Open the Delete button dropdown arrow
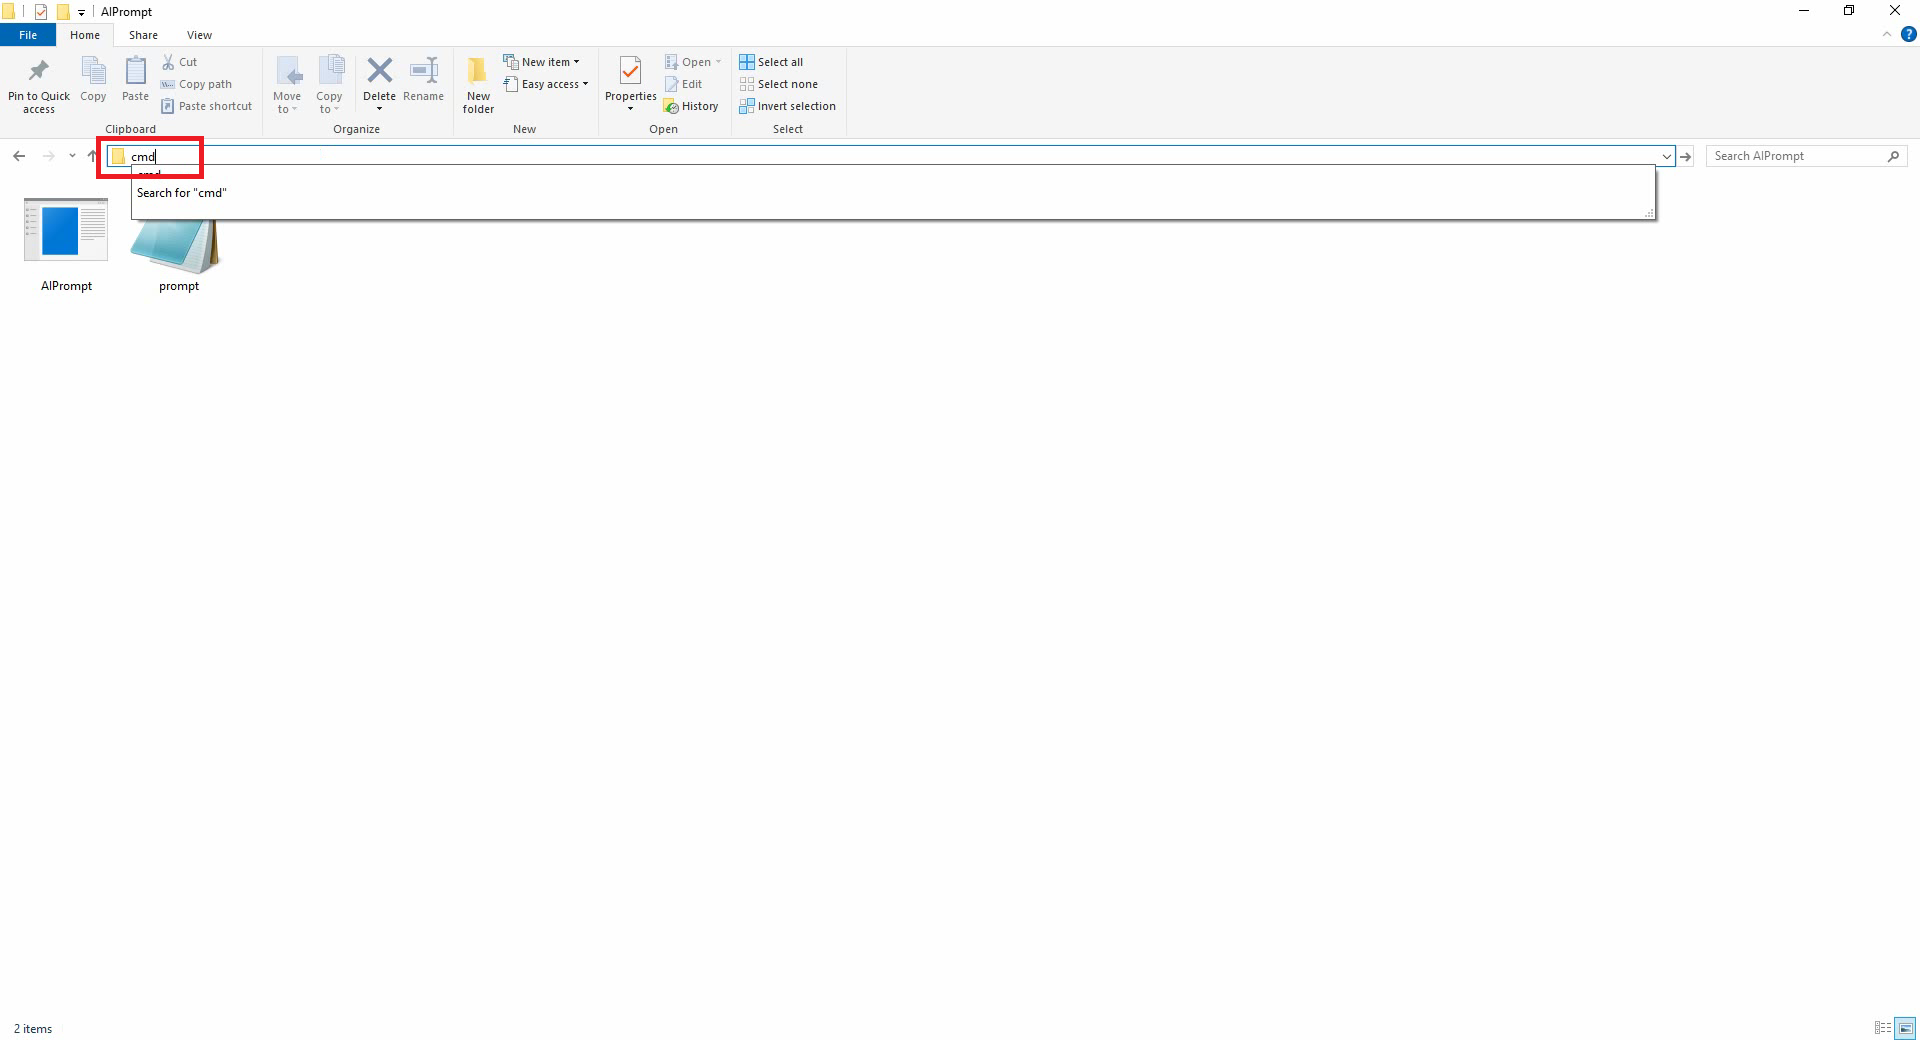Screen dimensions: 1920x1040 click(379, 109)
